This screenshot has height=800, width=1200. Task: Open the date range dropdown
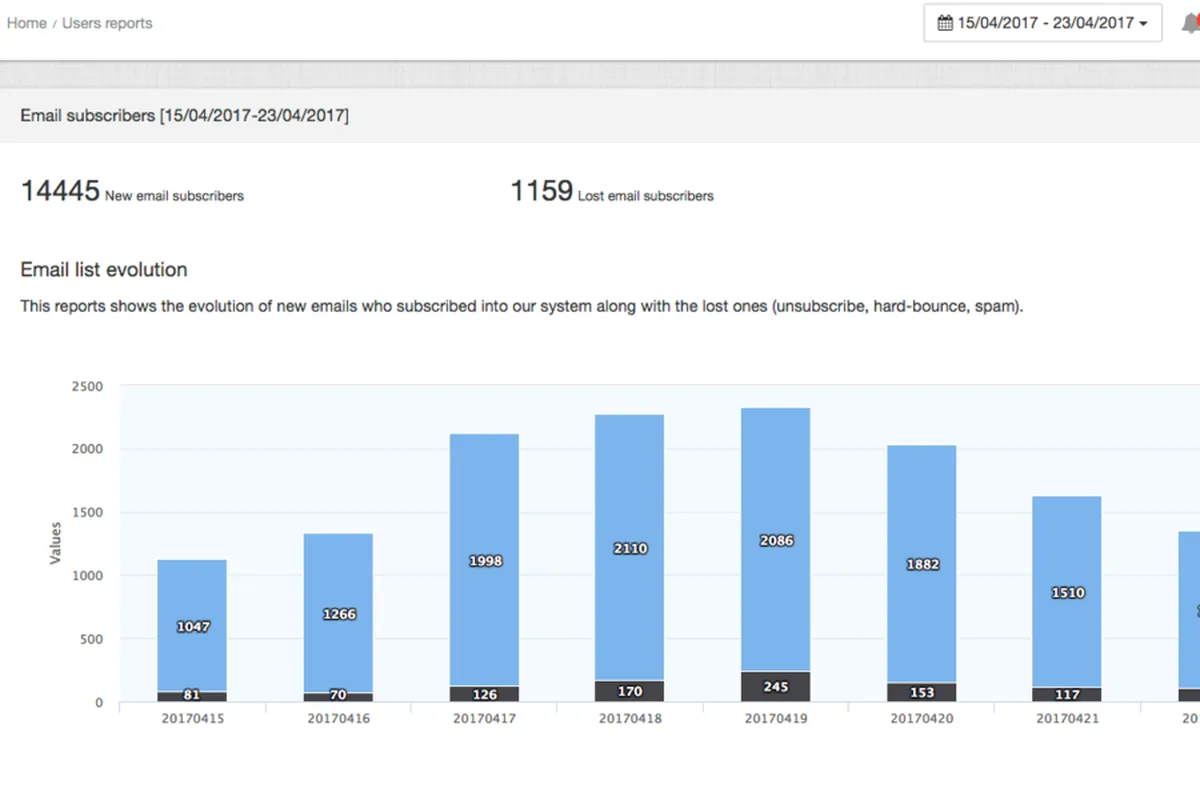click(1043, 22)
